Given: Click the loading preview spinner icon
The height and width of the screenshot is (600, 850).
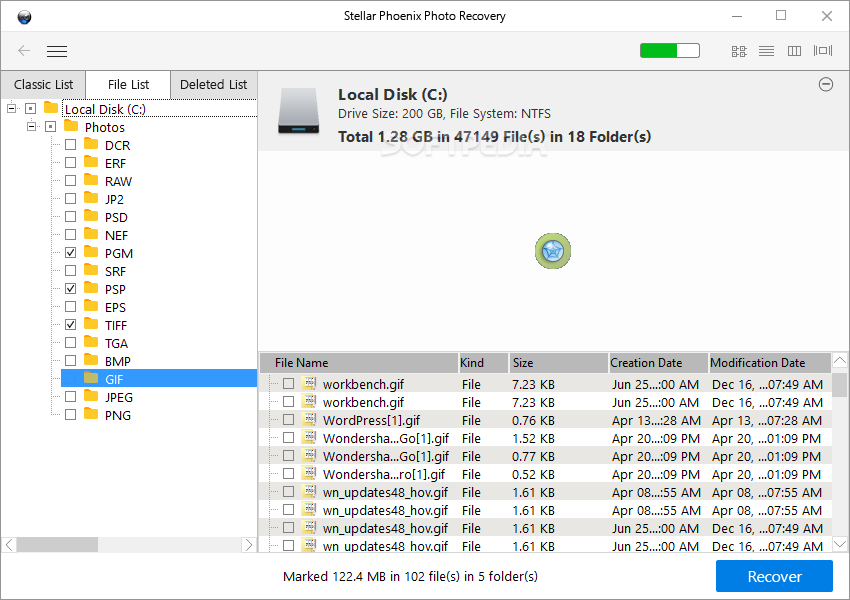Looking at the screenshot, I should point(553,251).
